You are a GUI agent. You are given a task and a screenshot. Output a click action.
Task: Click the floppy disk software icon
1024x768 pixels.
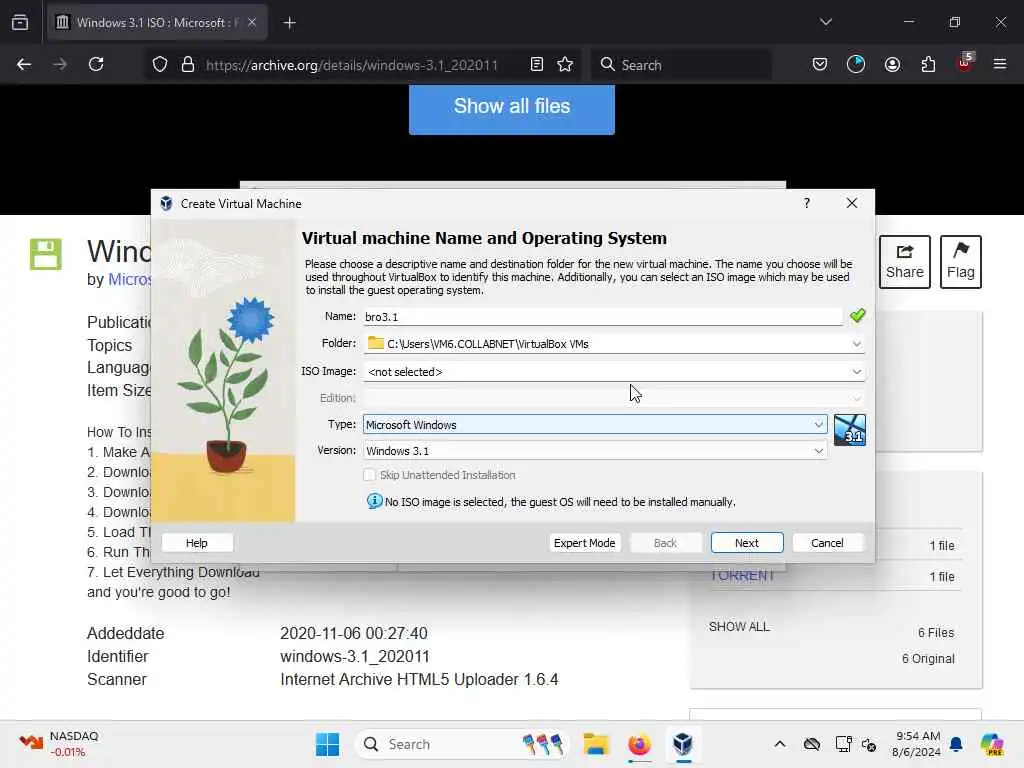tap(46, 254)
